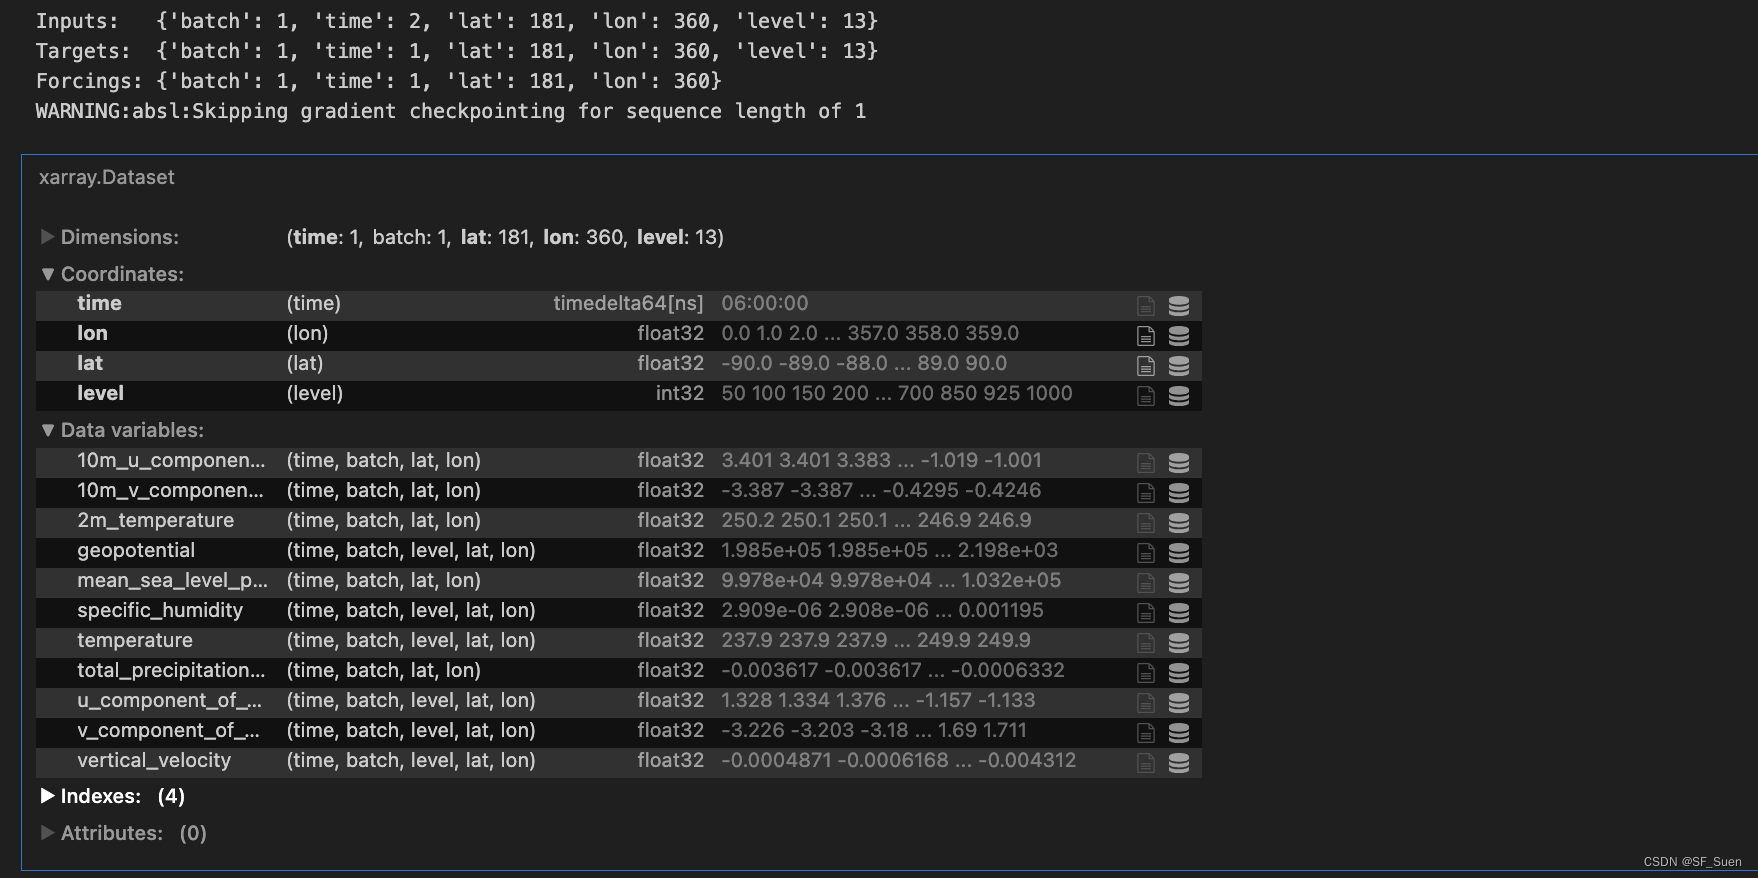Click the int32 dtype of level

[680, 393]
